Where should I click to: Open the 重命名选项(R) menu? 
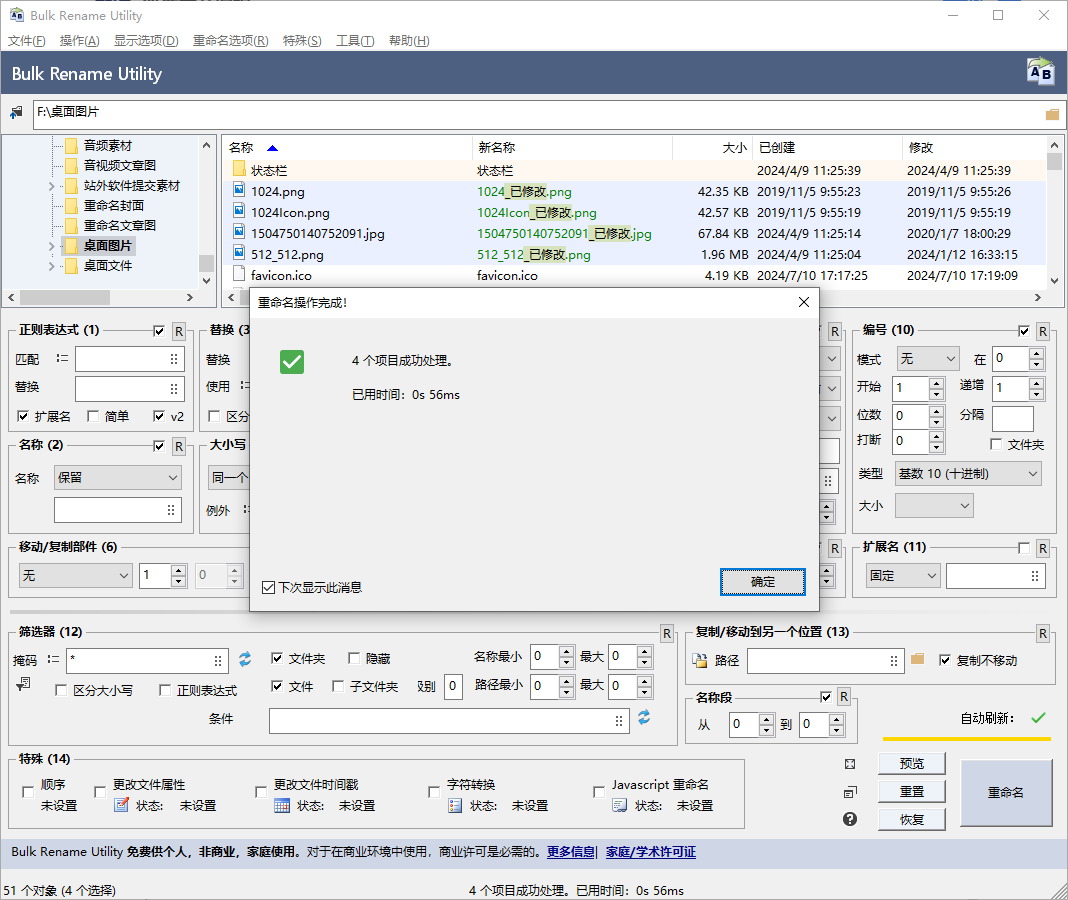click(x=230, y=41)
